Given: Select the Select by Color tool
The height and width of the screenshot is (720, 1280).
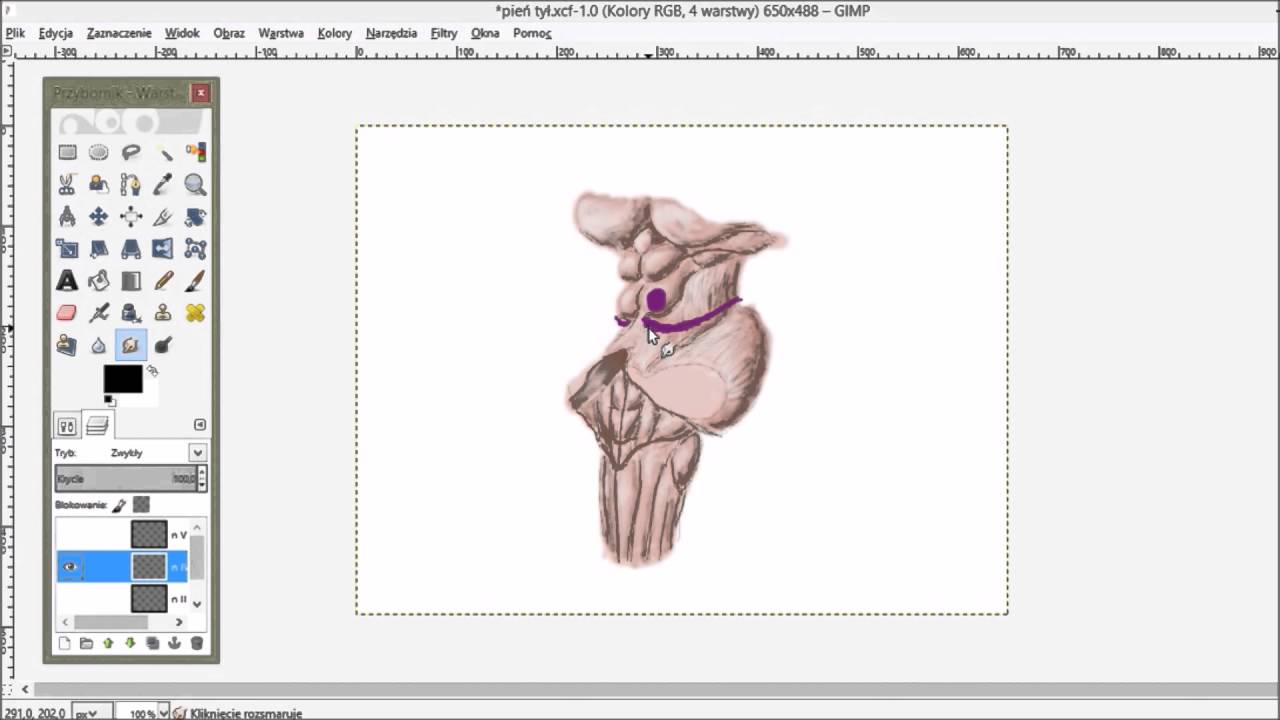Looking at the screenshot, I should pos(195,152).
